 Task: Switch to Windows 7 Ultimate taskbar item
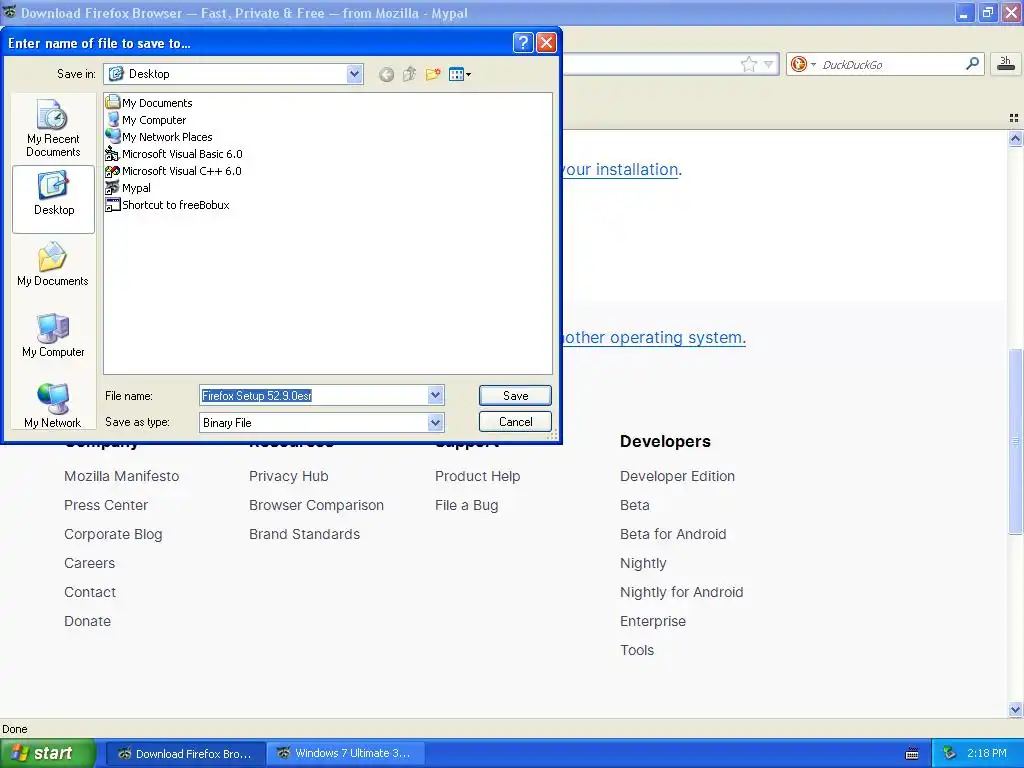(x=345, y=754)
